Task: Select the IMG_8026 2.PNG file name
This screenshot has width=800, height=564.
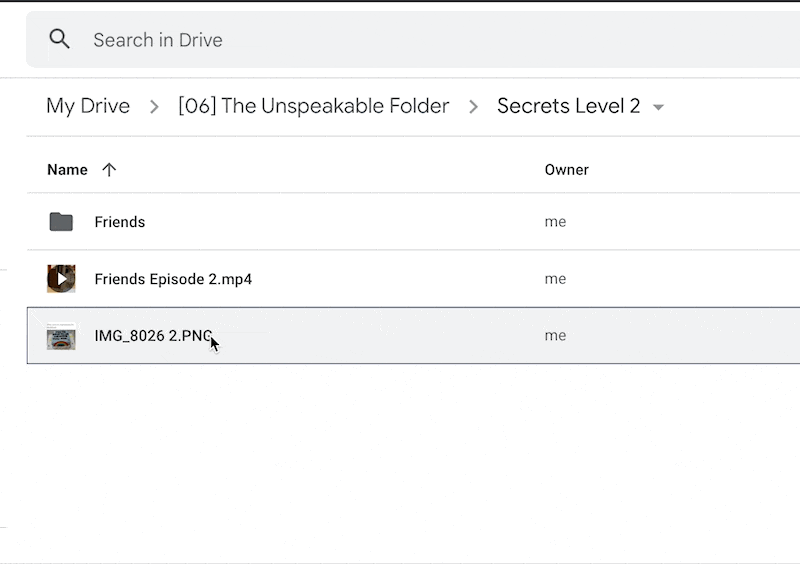Action: (152, 336)
